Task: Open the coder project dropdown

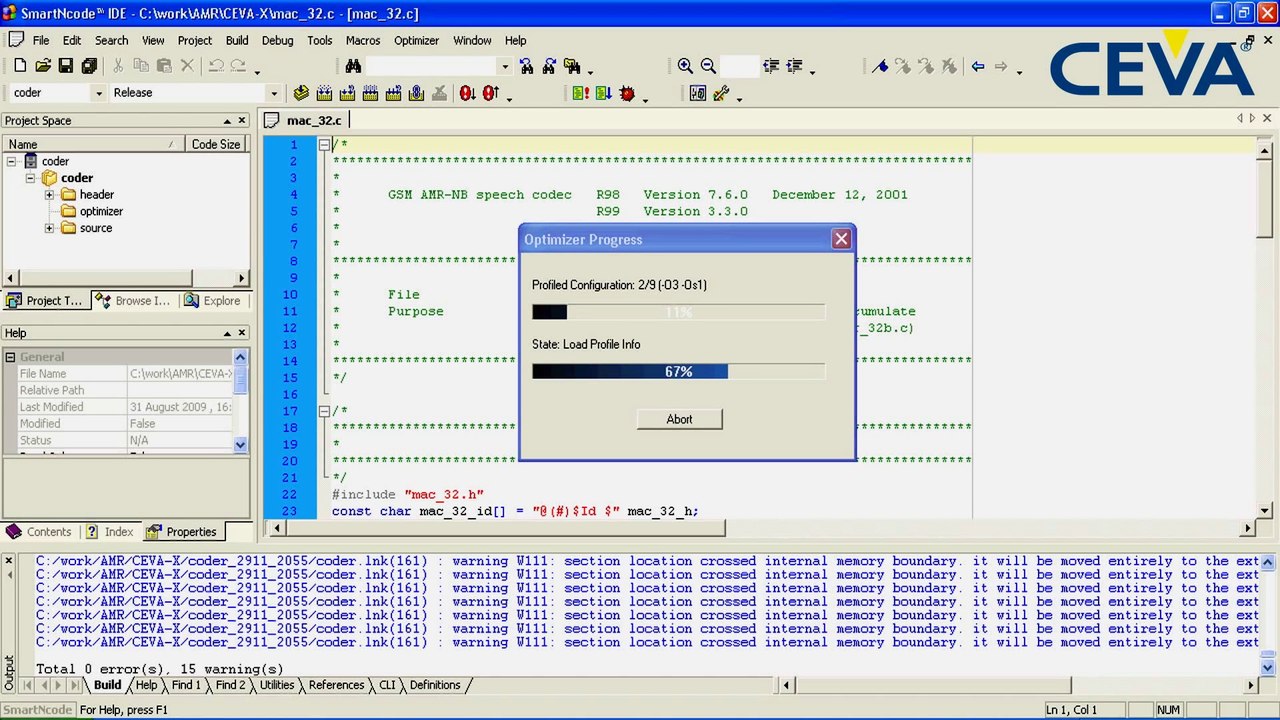Action: point(98,93)
